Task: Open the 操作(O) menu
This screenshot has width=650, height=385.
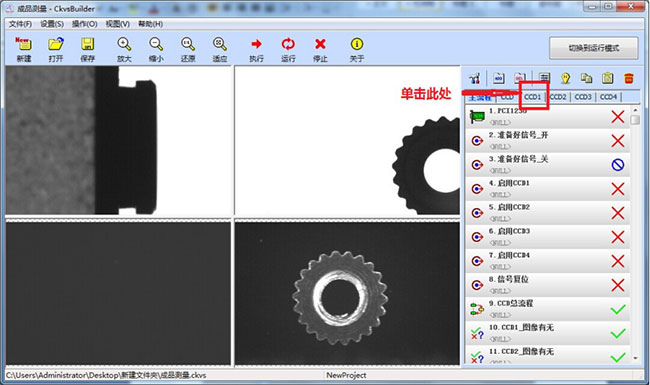Action: (x=85, y=24)
